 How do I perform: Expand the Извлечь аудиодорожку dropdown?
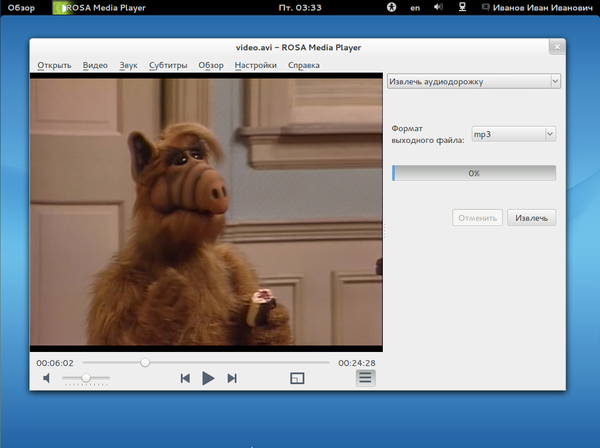click(x=474, y=81)
